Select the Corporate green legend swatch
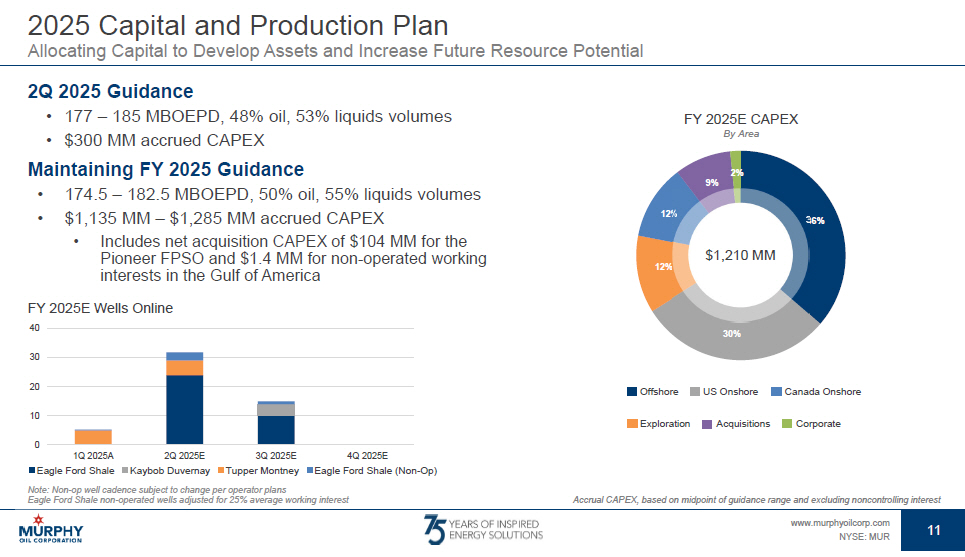965x557 pixels. coord(787,424)
